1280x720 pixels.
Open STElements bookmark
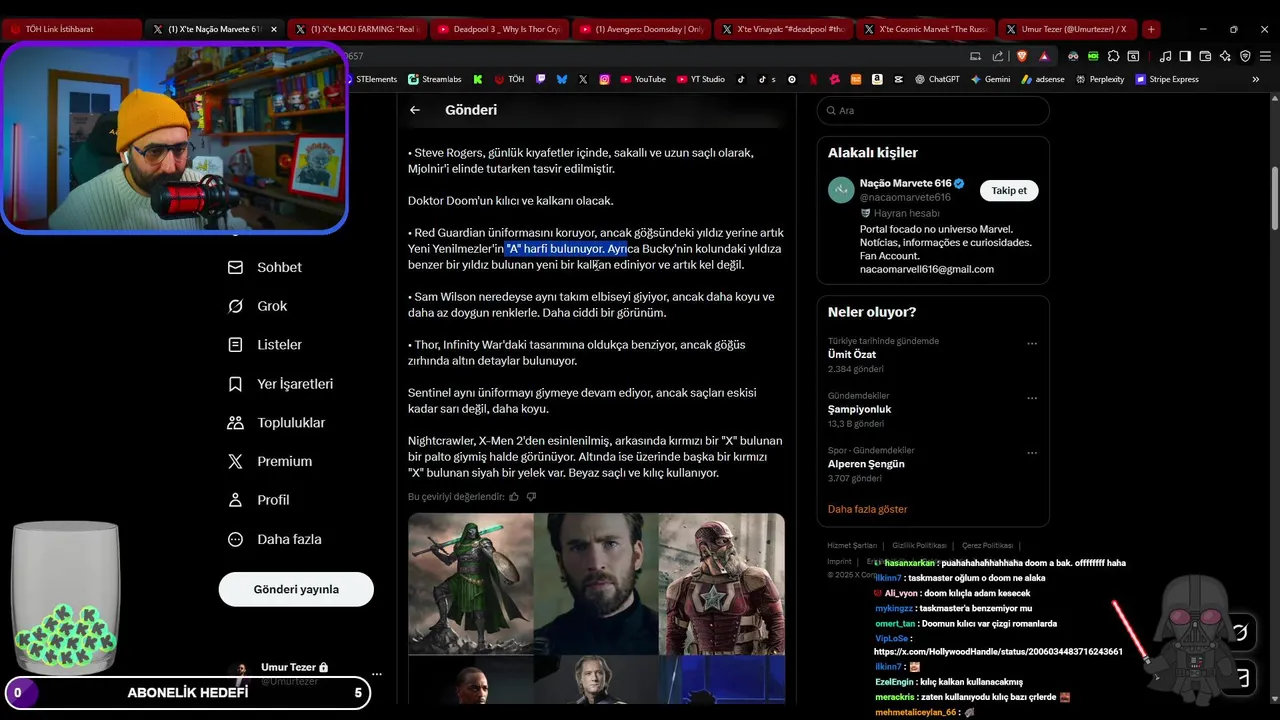pos(370,79)
